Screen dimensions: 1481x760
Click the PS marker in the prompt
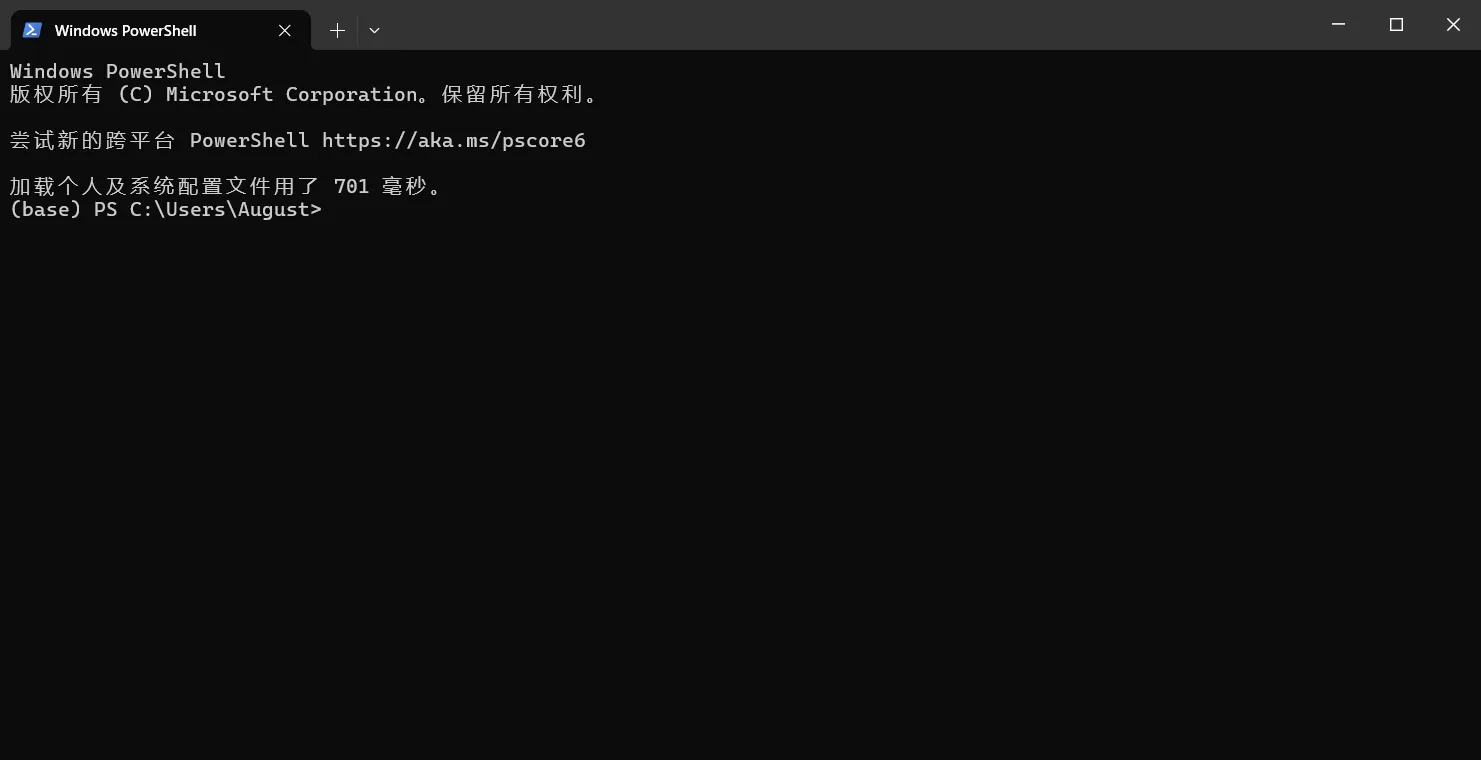point(105,209)
